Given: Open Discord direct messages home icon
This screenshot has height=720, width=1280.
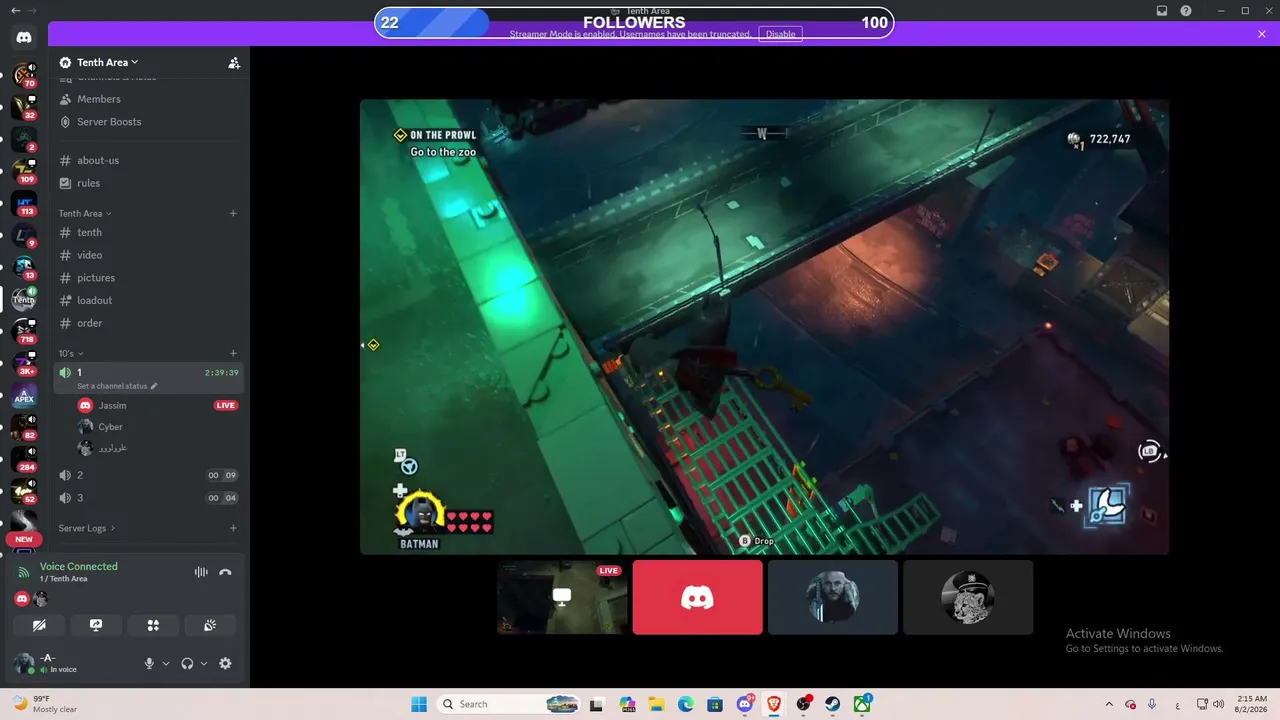Looking at the screenshot, I should coord(24,37).
